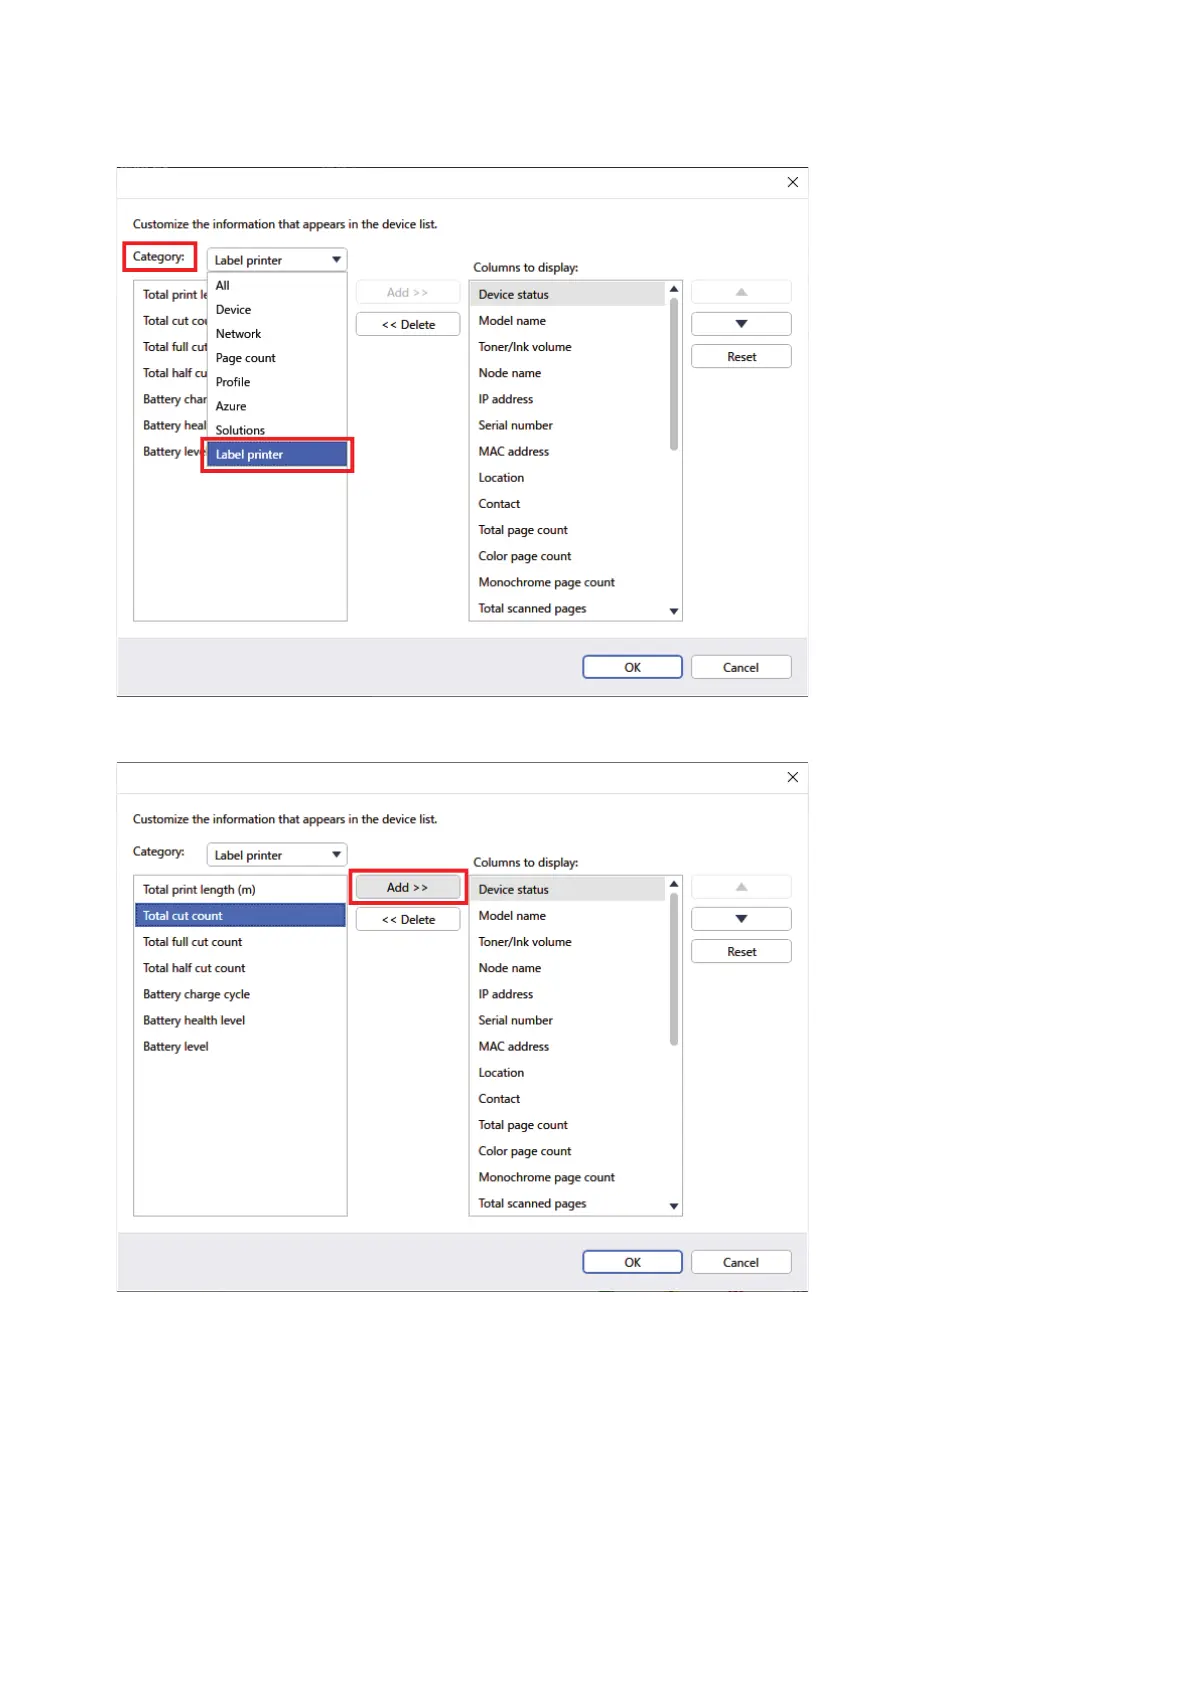1190x1684 pixels.
Task: Click scroll-down arrow of columns list in dialog with Total cut count highlighted
Action: 674,1206
